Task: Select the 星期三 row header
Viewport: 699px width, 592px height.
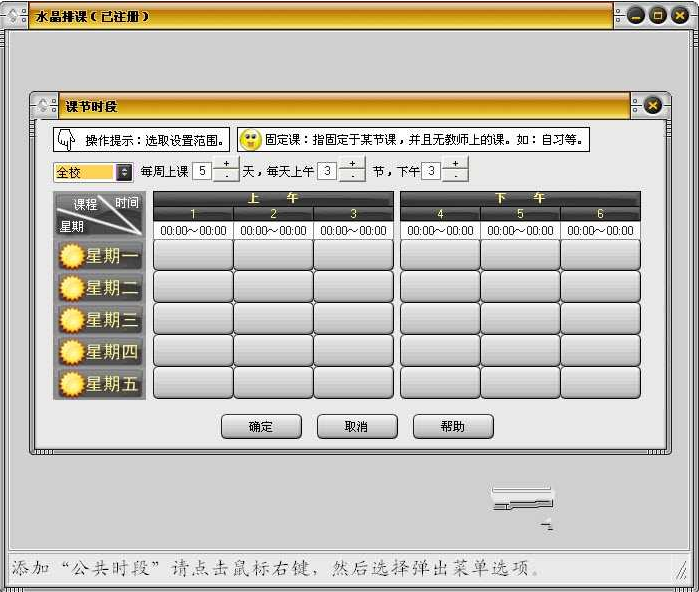Action: click(99, 320)
